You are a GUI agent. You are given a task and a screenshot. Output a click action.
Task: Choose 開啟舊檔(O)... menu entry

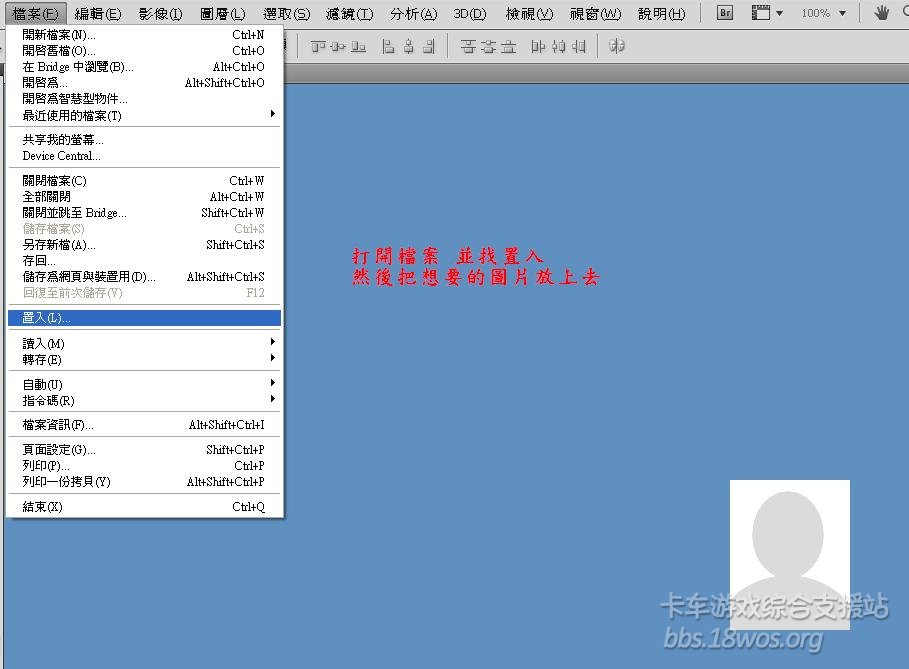point(144,50)
